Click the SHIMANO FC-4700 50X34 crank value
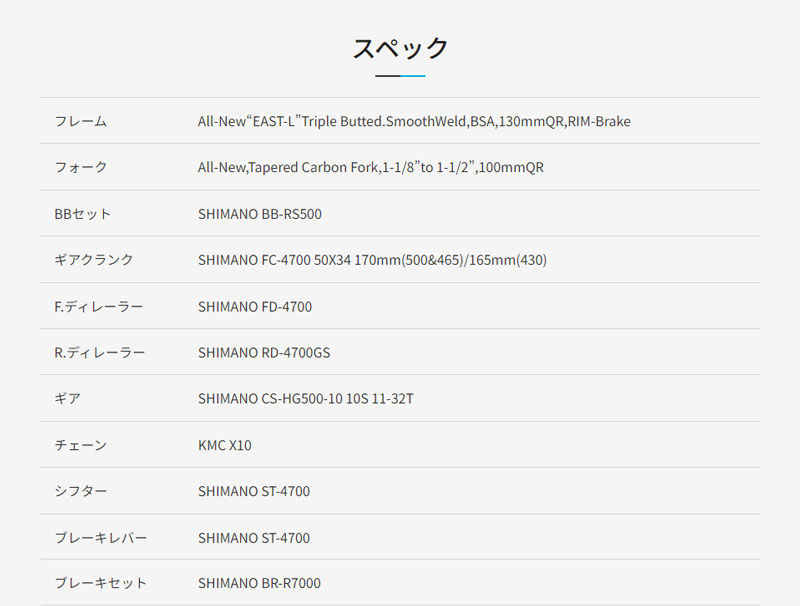 coord(372,260)
